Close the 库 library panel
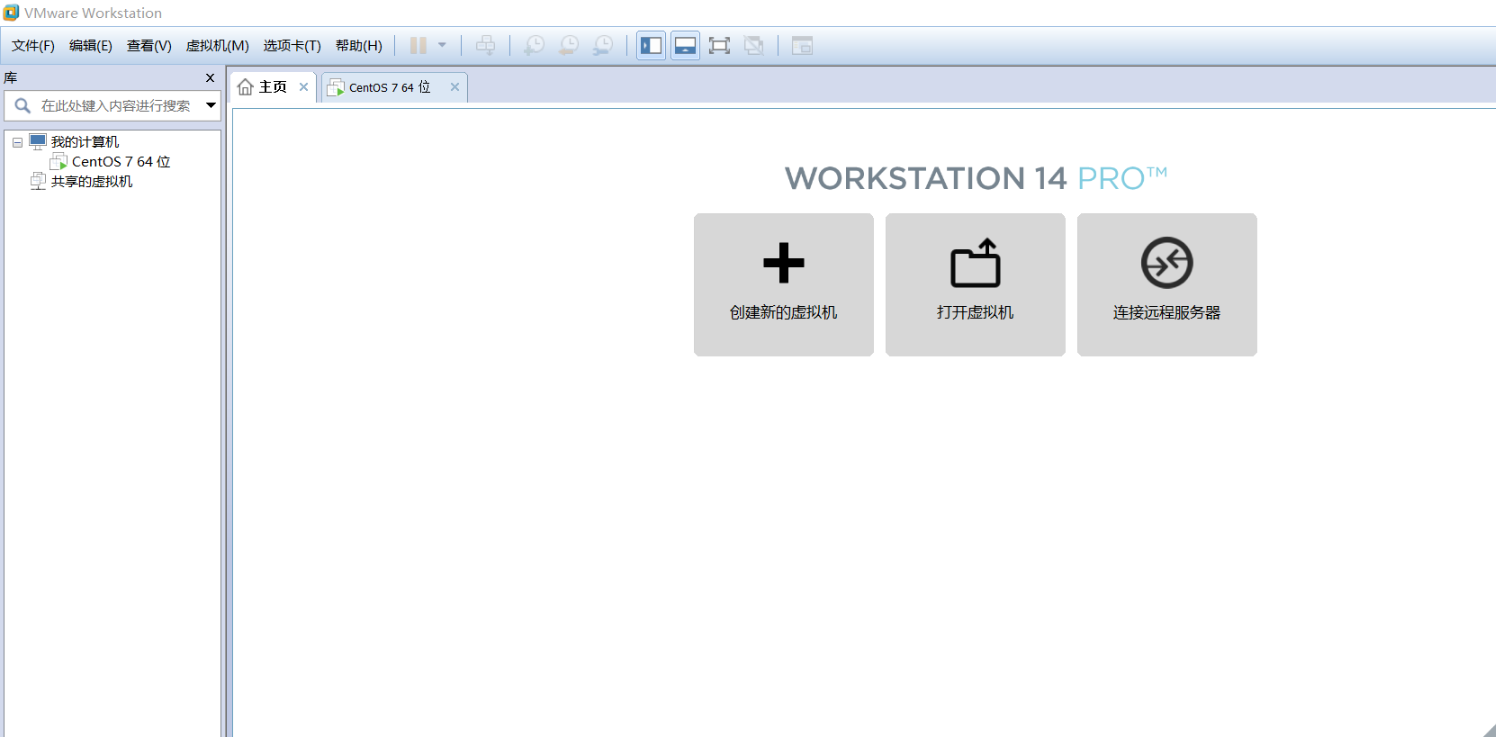The height and width of the screenshot is (737, 1496). [x=210, y=78]
